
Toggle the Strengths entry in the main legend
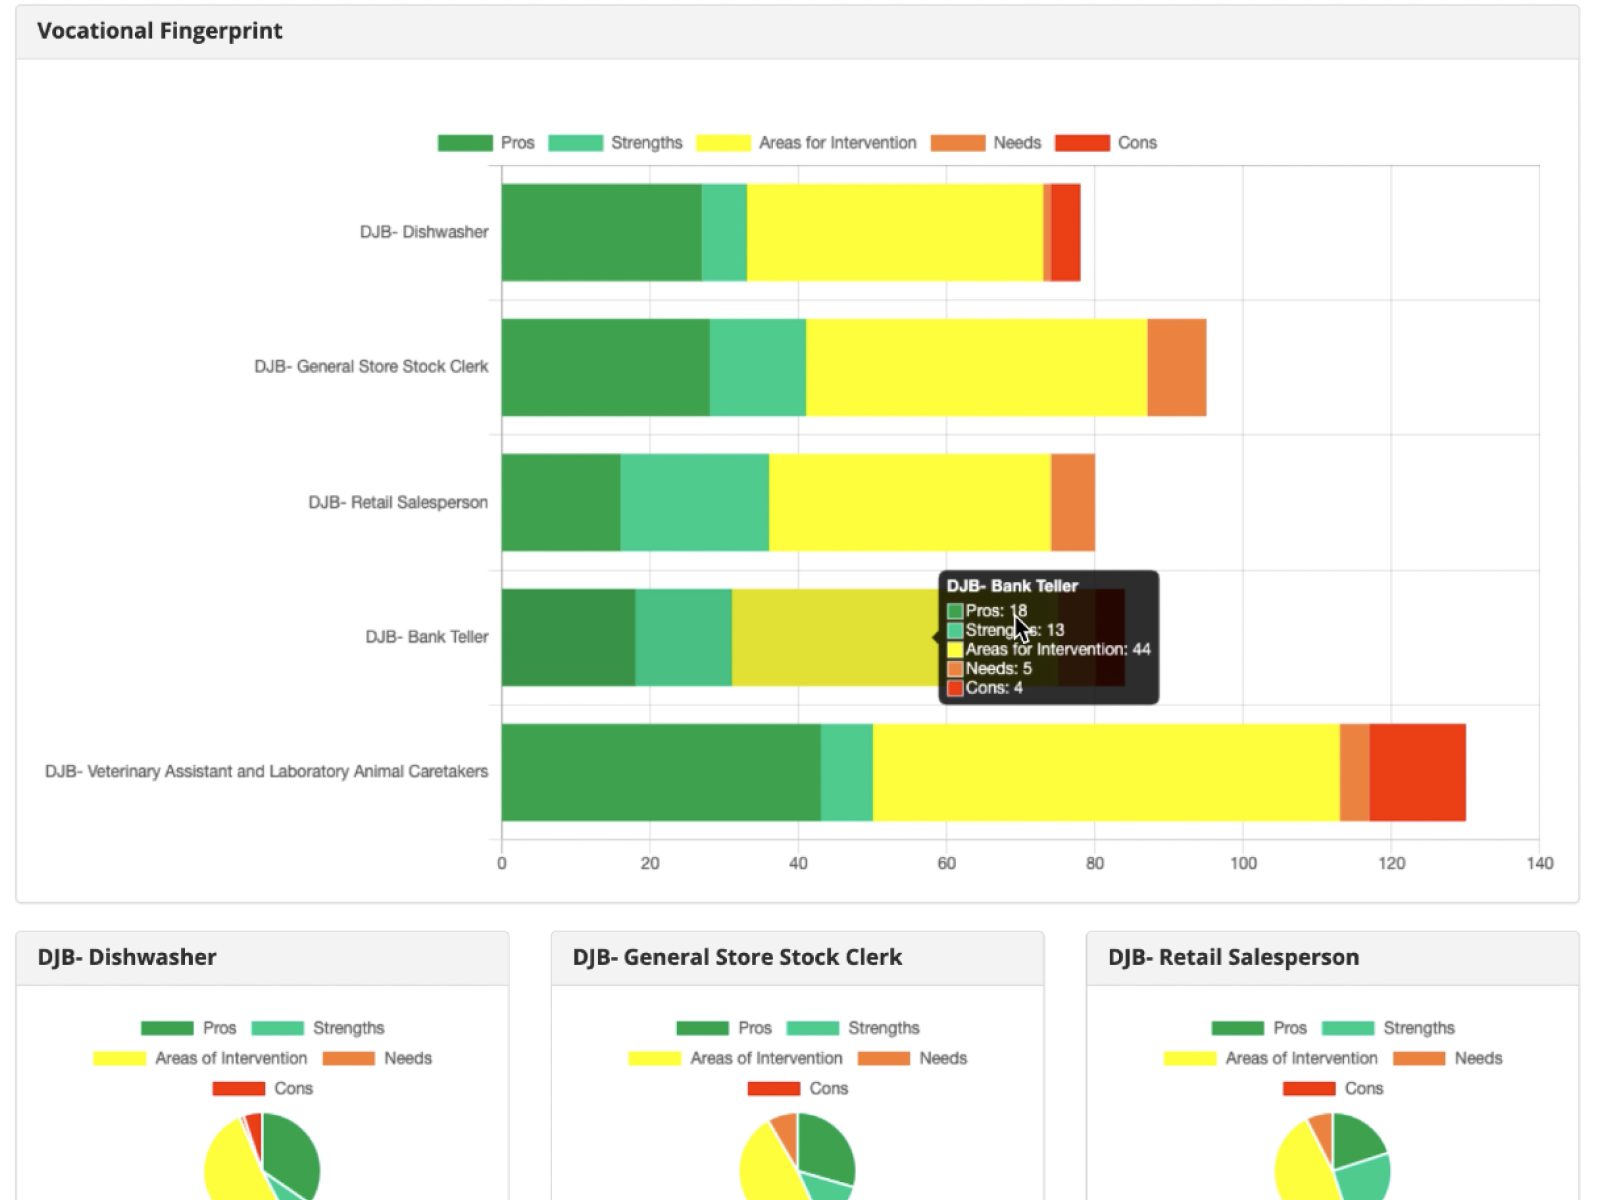point(578,143)
